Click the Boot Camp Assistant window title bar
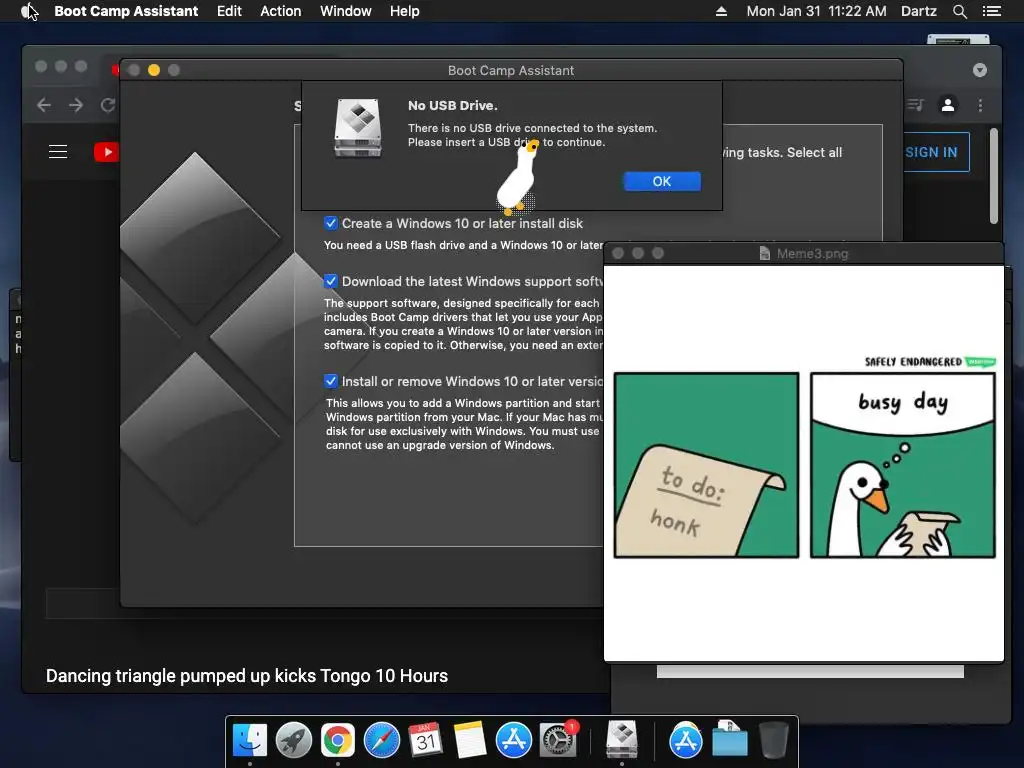The width and height of the screenshot is (1024, 768). click(511, 71)
